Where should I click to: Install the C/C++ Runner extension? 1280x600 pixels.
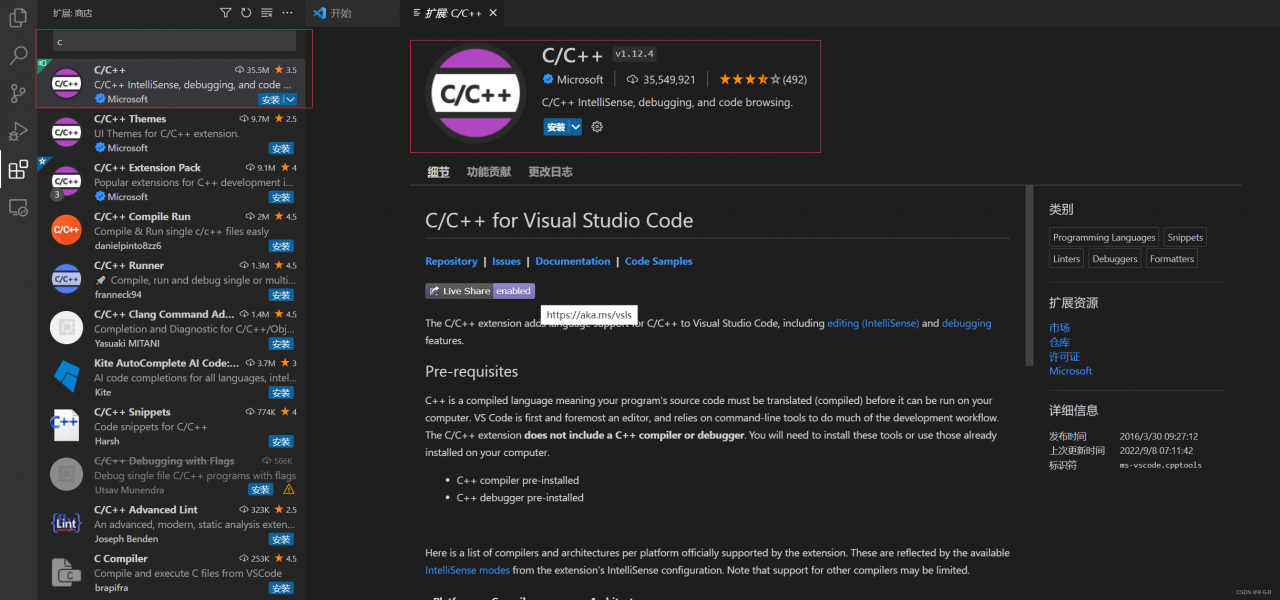pos(281,296)
